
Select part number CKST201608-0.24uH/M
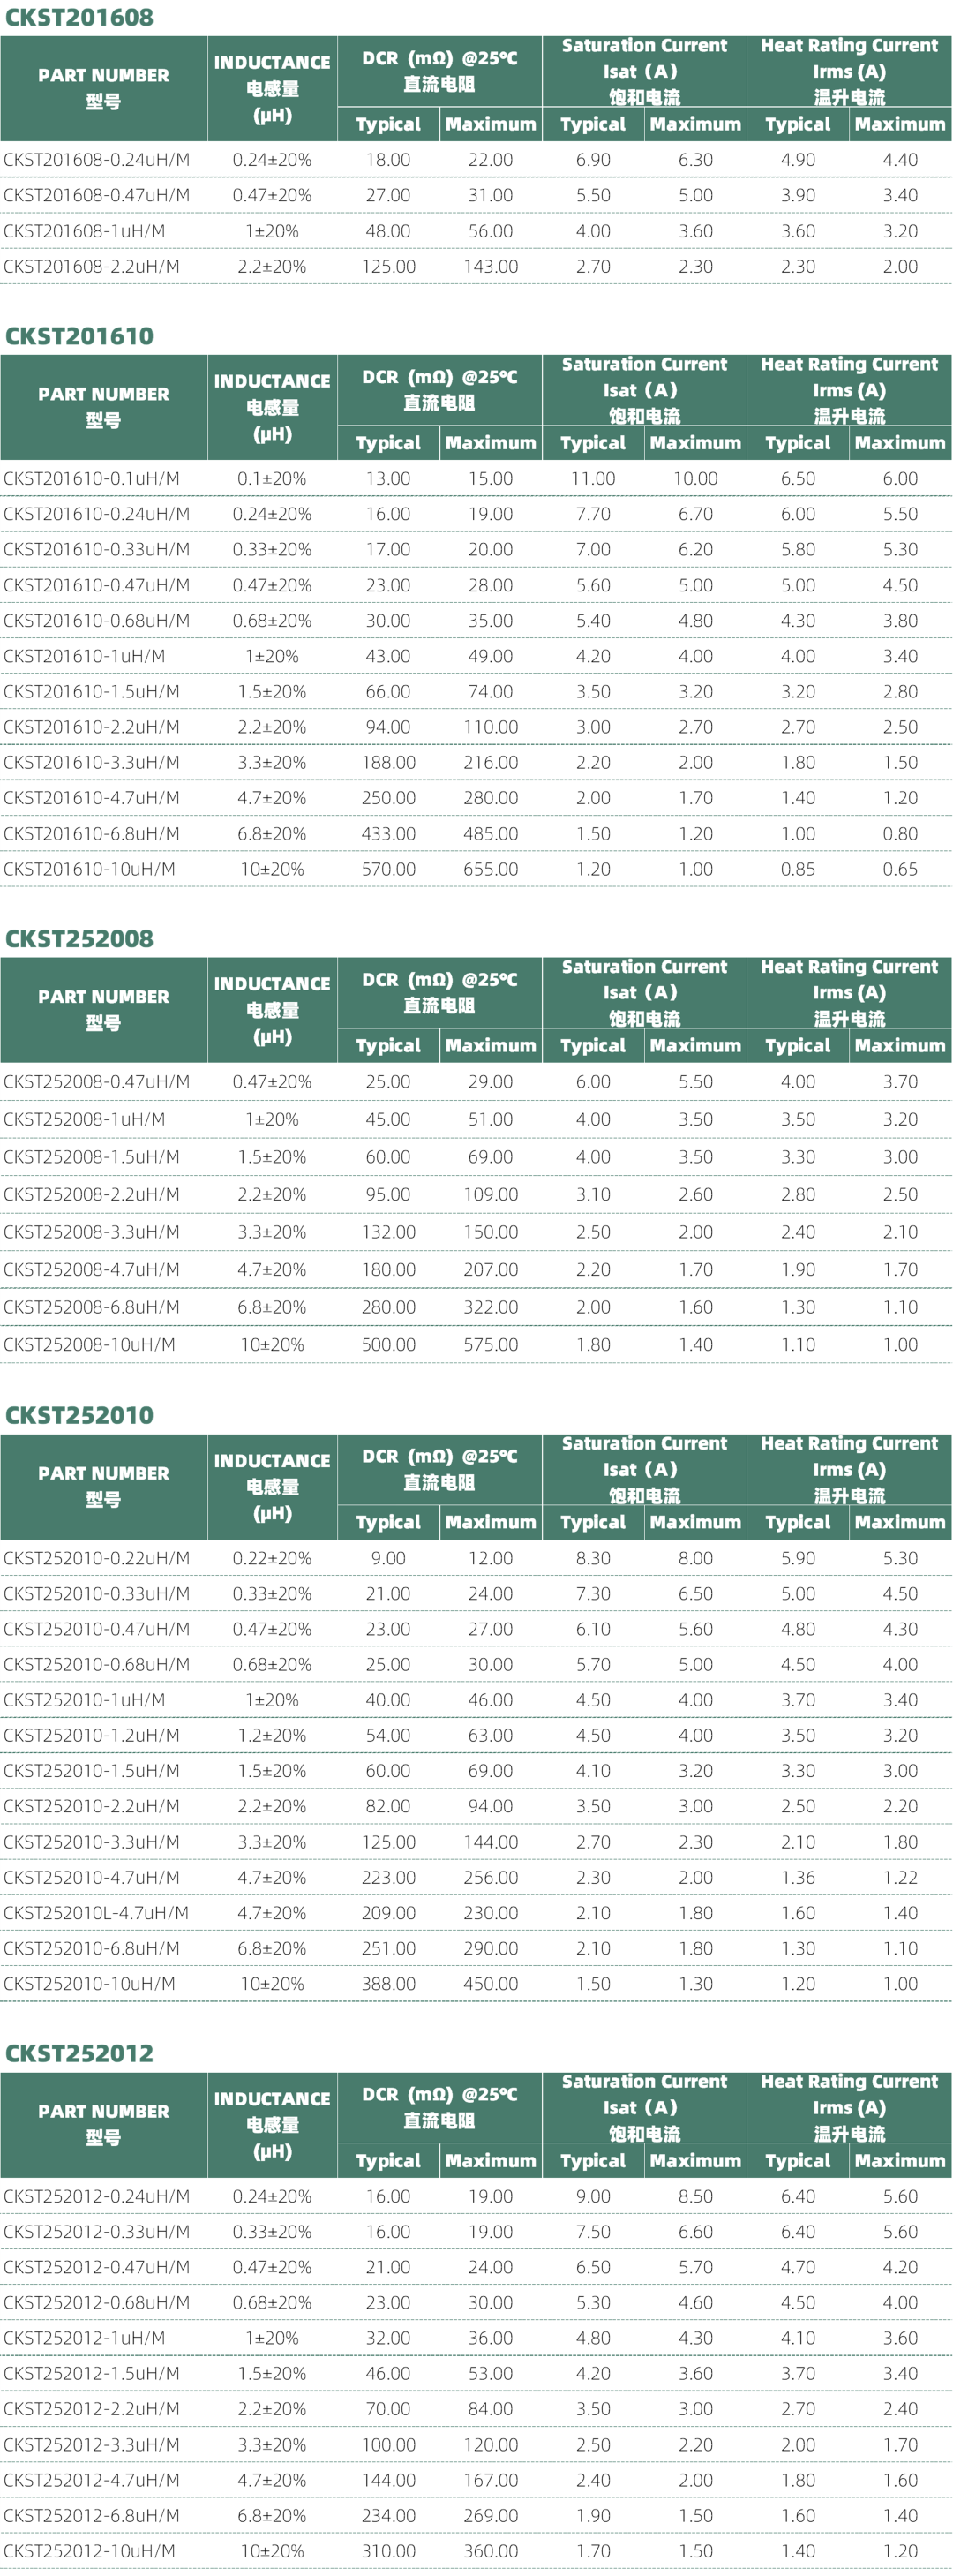96,160
